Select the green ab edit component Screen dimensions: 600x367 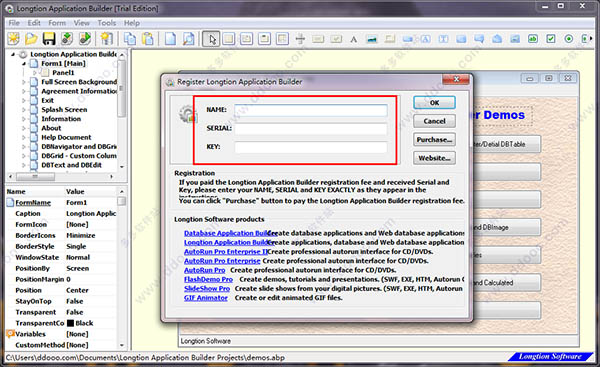point(533,39)
